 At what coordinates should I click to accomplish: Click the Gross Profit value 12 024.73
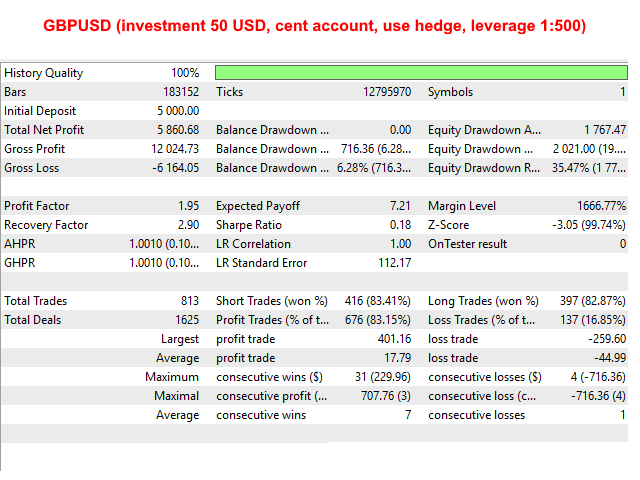[x=175, y=149]
